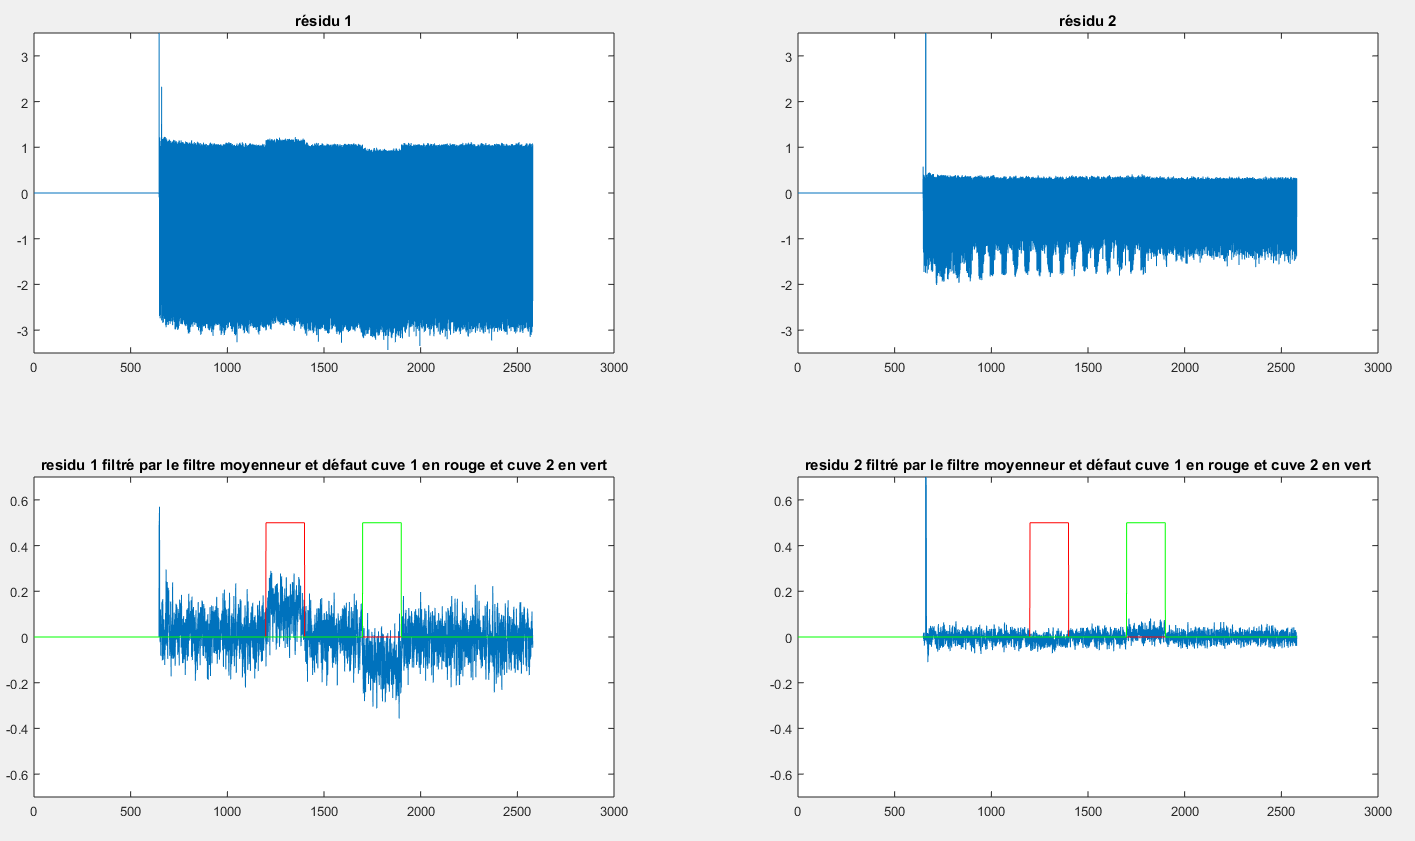Click y-axis label 0.6 of filtered residu 1 plot

pyautogui.click(x=18, y=500)
